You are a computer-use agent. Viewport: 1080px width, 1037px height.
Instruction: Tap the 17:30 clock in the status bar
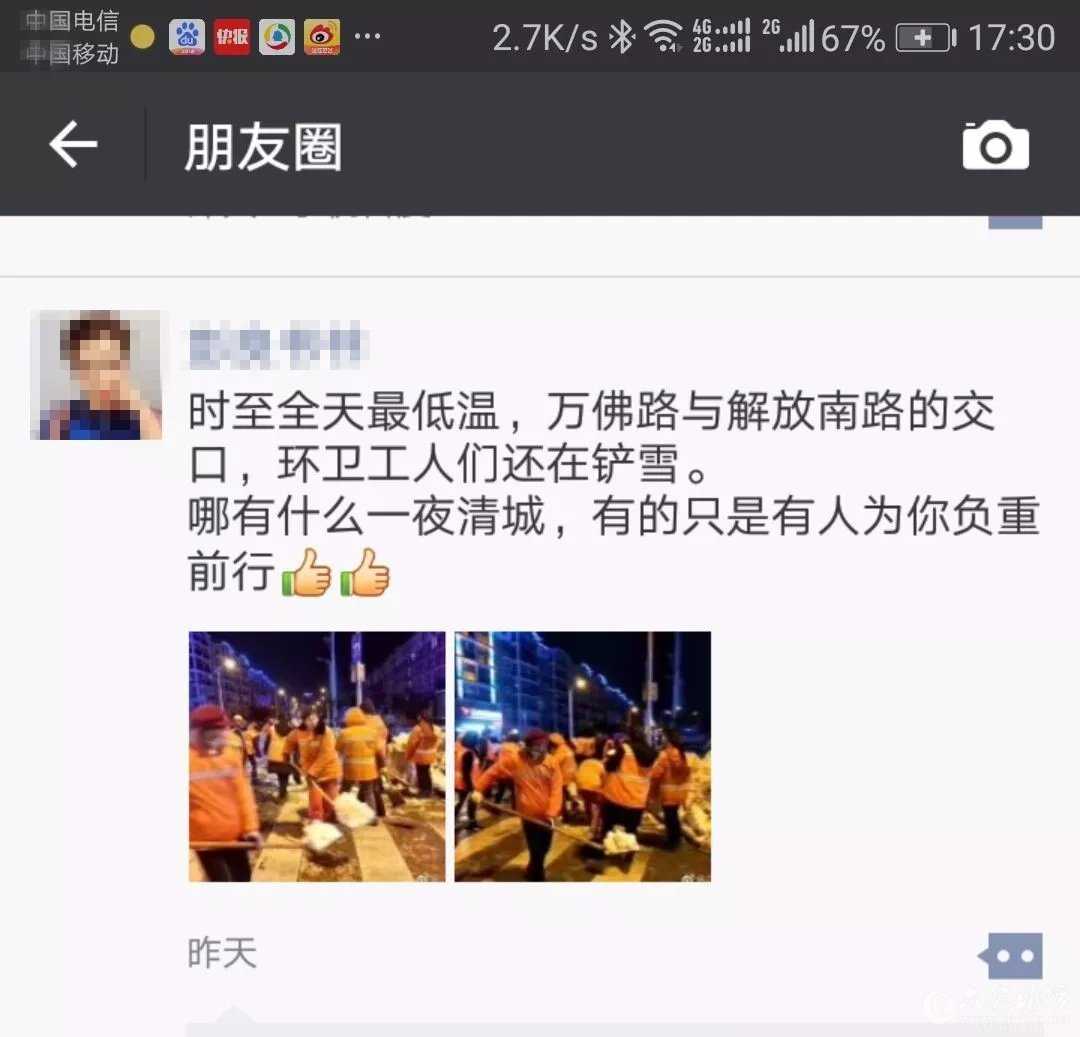(x=1011, y=37)
